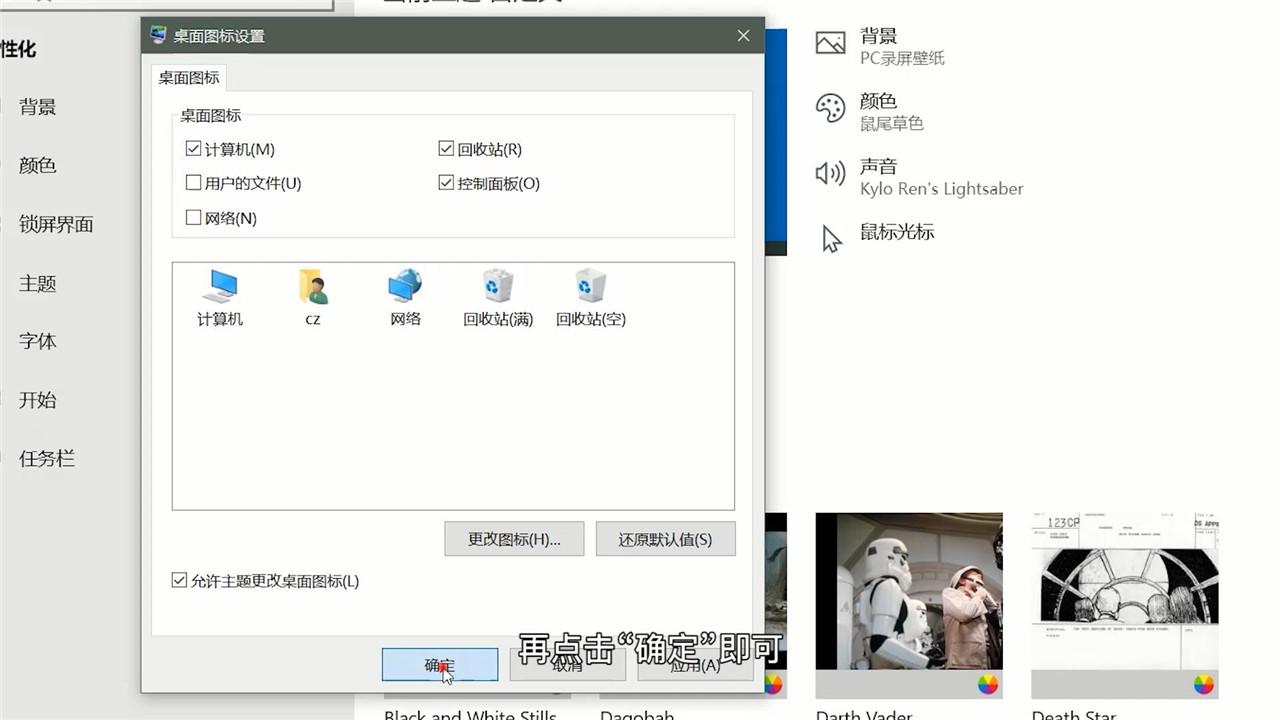Enable the 网络(N) checkbox
This screenshot has height=720, width=1280.
point(193,217)
